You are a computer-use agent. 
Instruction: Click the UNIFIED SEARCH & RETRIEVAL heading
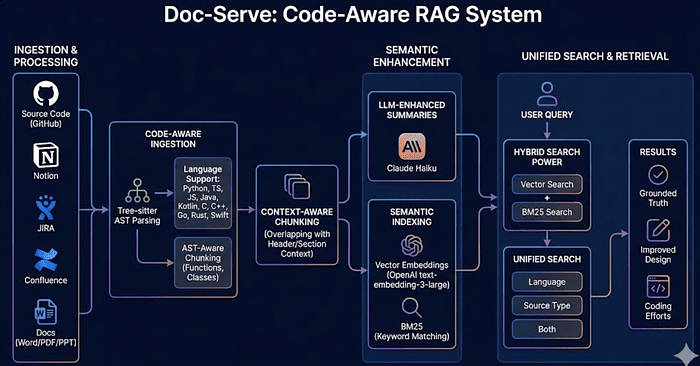(x=595, y=56)
